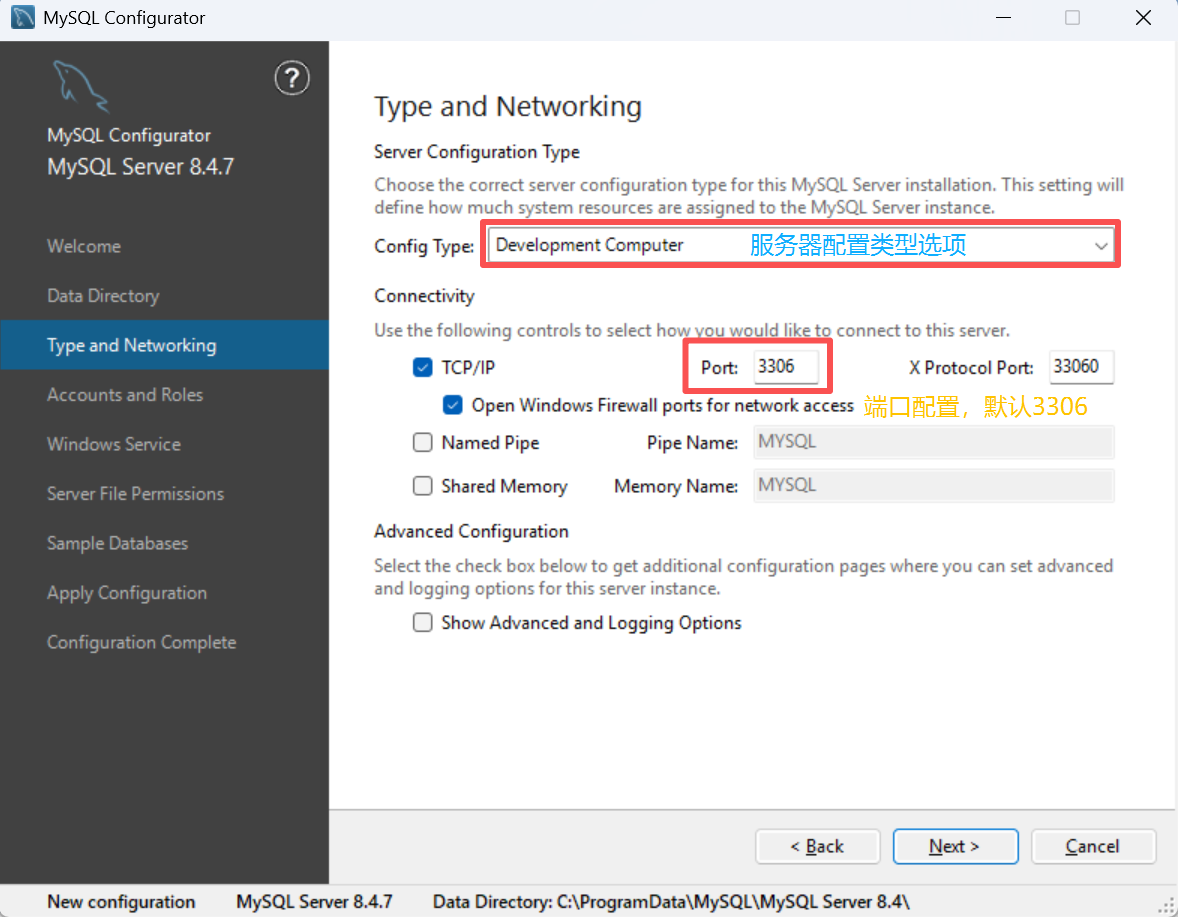Click the Port field showing 3306
This screenshot has width=1178, height=917.
click(786, 366)
